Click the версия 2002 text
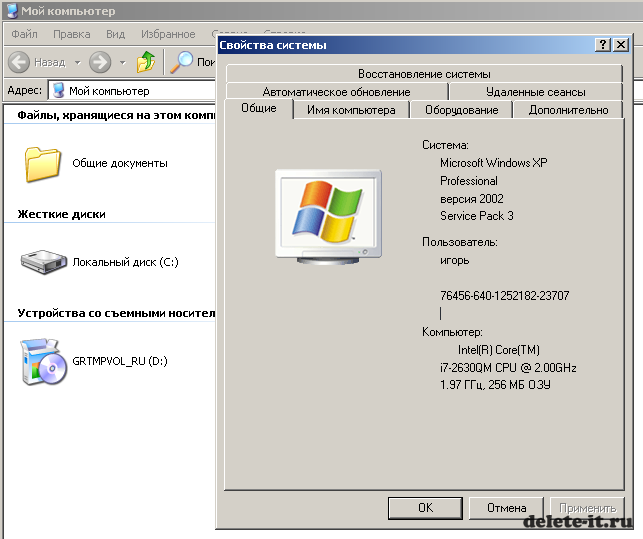643x539 pixels. click(x=472, y=199)
